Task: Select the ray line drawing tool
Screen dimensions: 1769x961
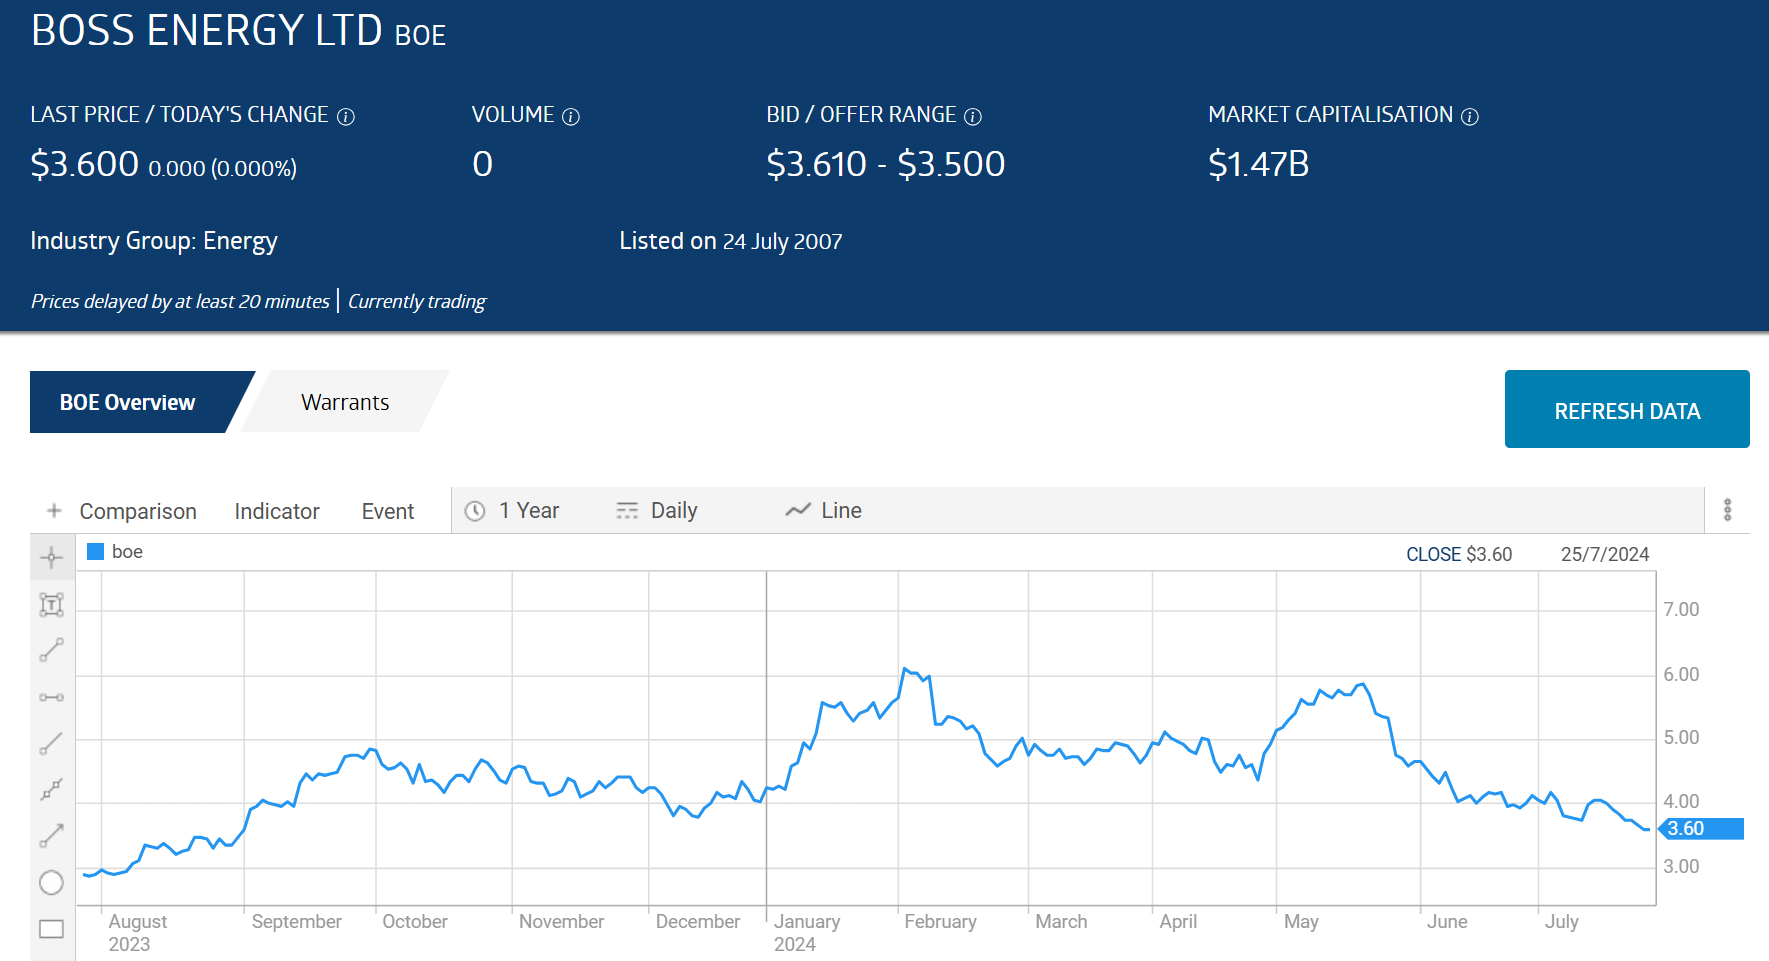Action: tap(52, 743)
